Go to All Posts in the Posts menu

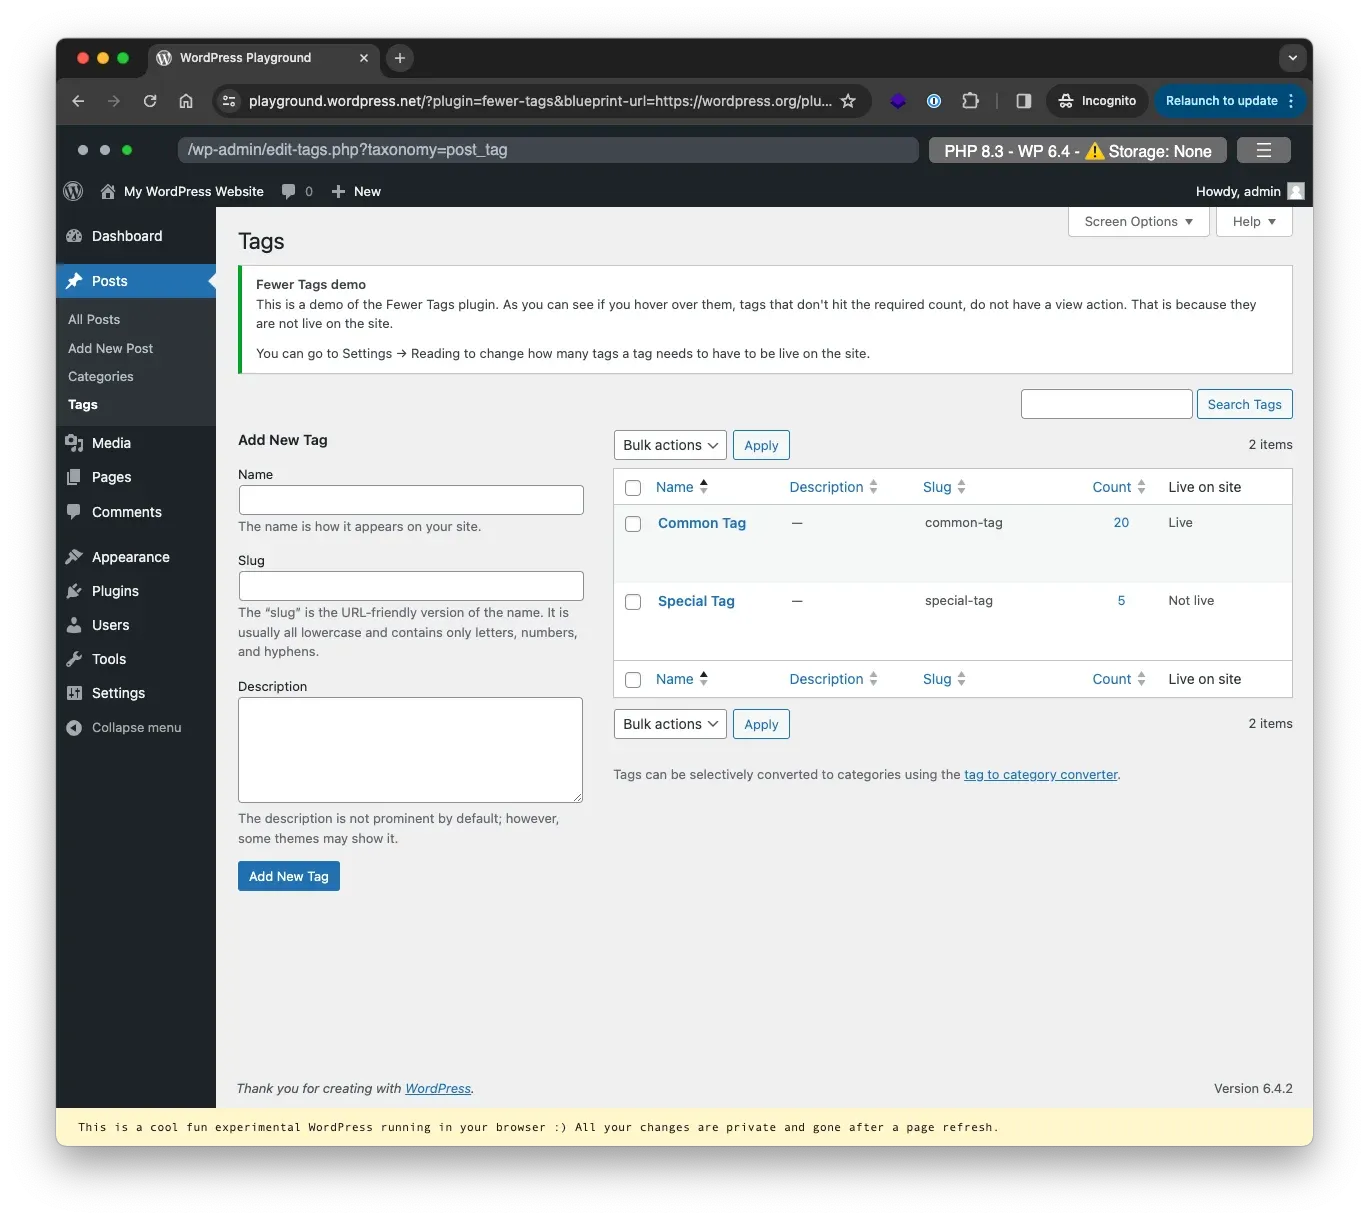point(93,319)
